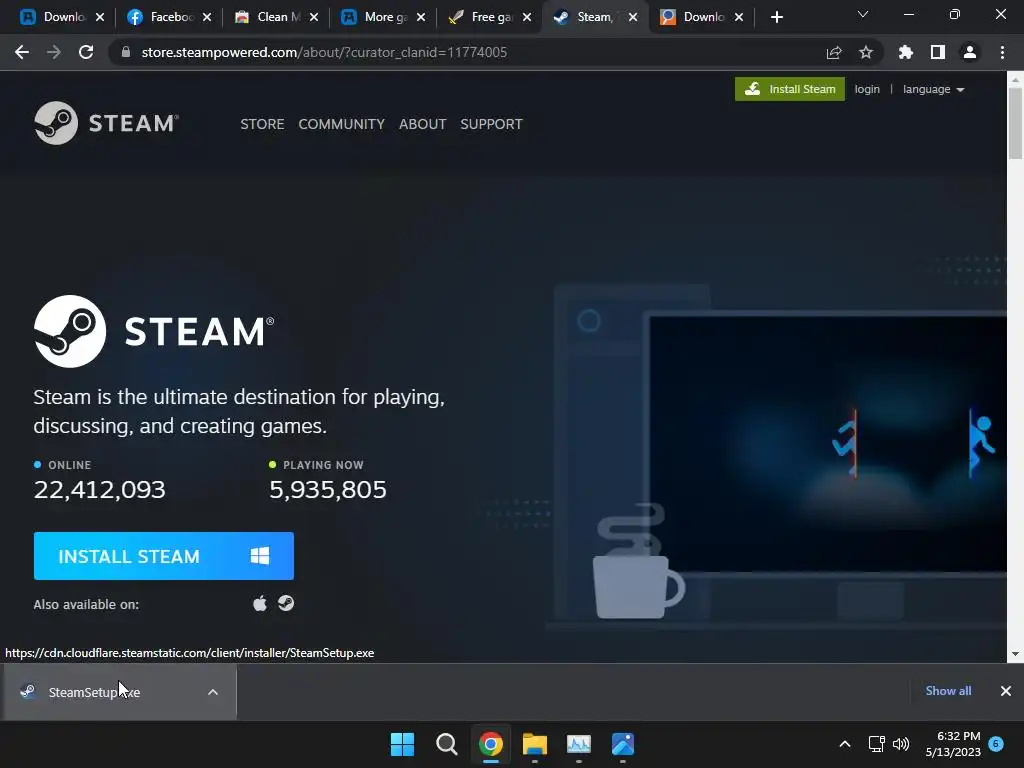Open the tab search chevron
The image size is (1024, 768).
click(863, 14)
